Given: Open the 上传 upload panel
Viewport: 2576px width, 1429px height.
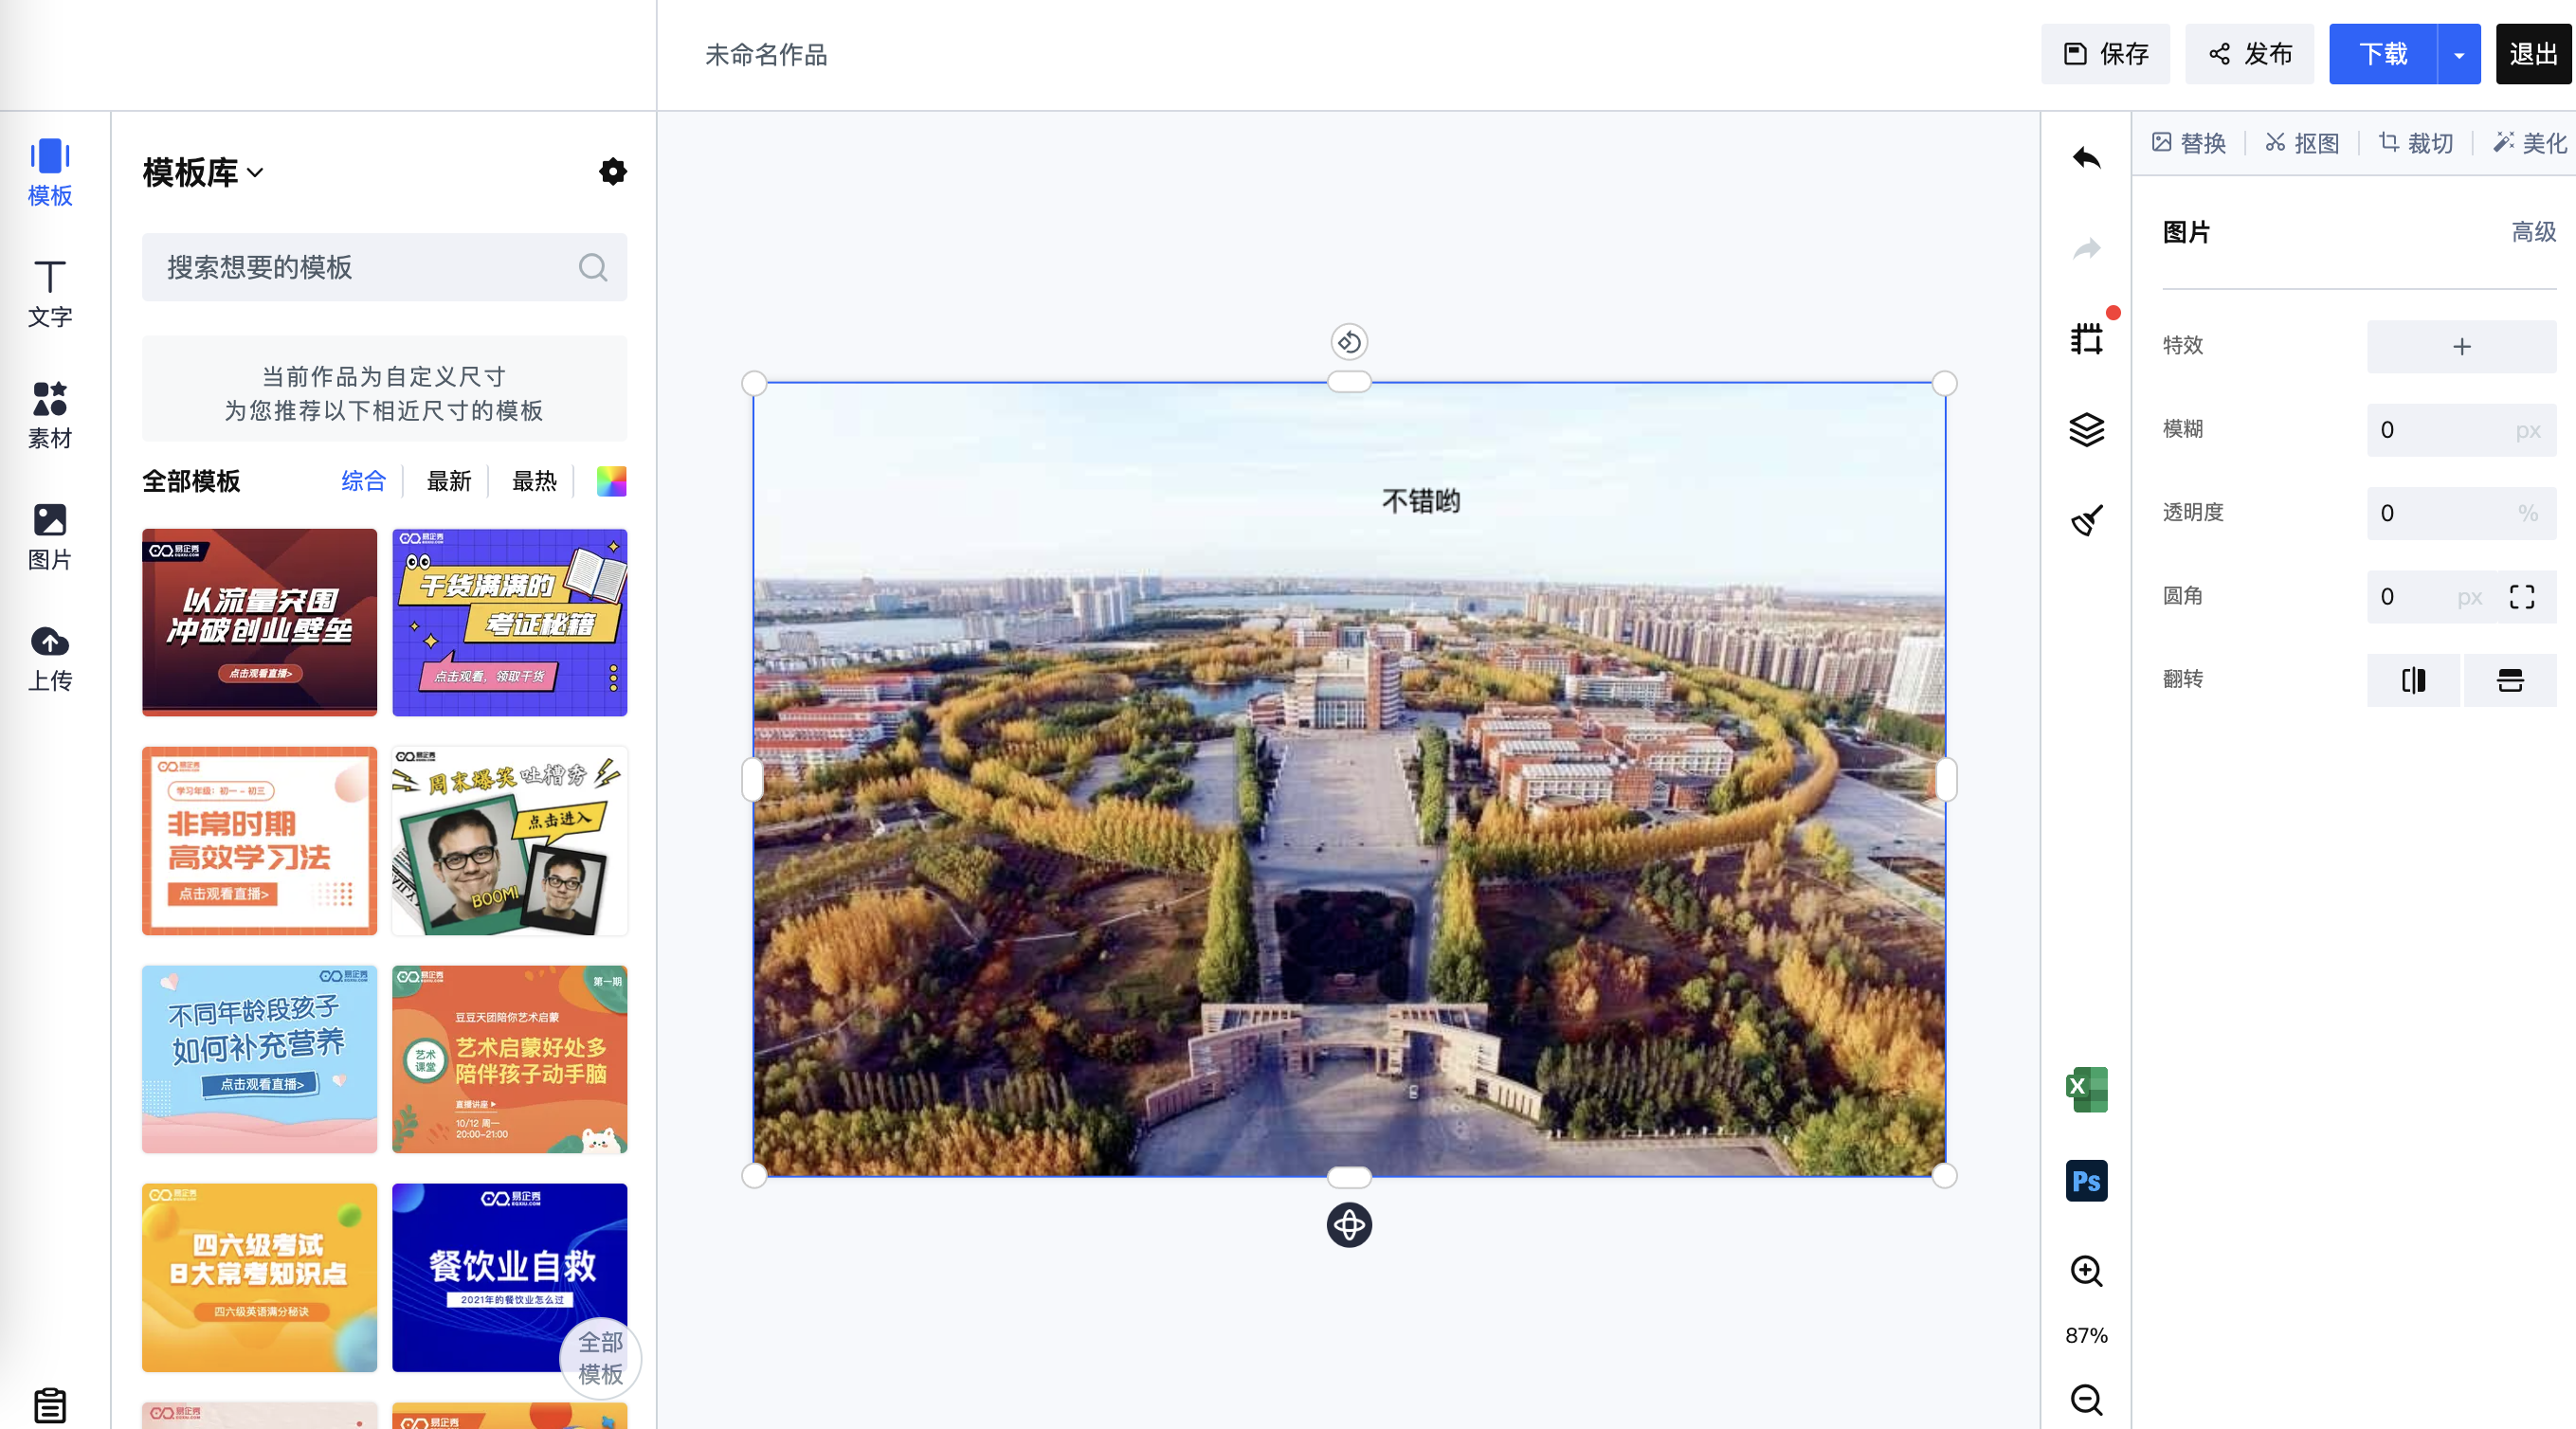Looking at the screenshot, I should click(x=50, y=658).
